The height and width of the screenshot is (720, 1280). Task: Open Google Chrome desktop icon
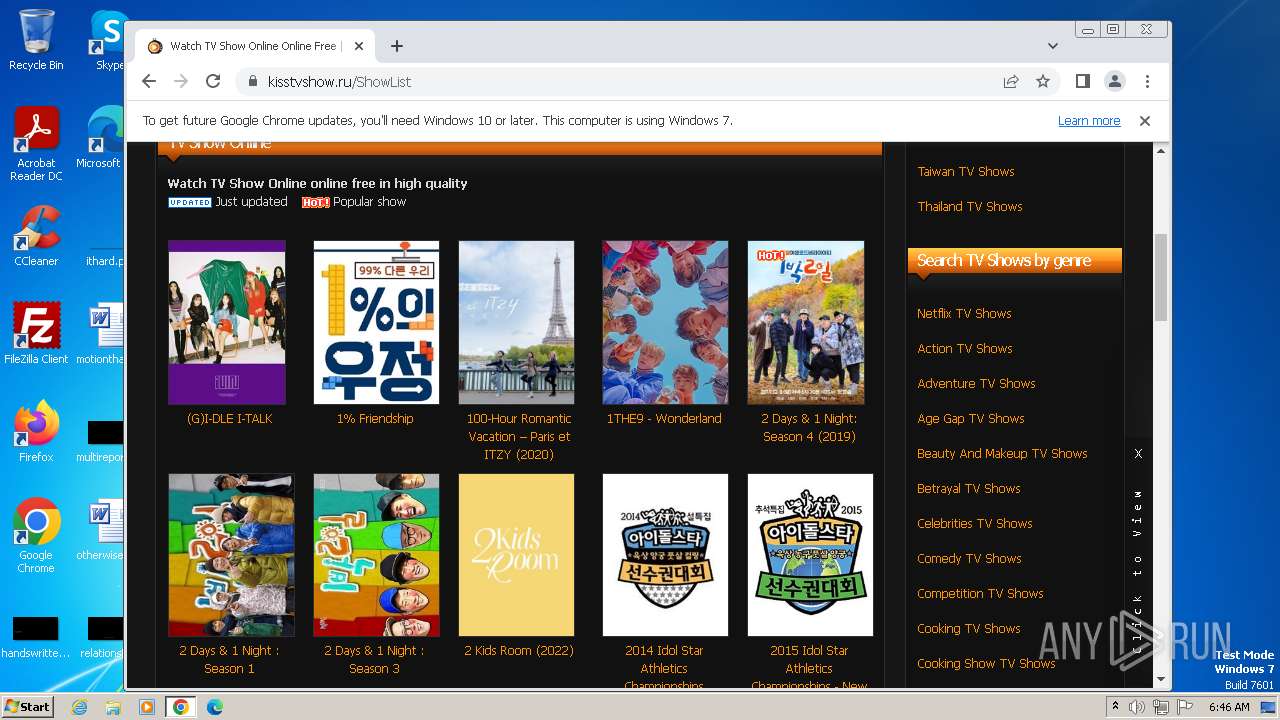coord(36,536)
